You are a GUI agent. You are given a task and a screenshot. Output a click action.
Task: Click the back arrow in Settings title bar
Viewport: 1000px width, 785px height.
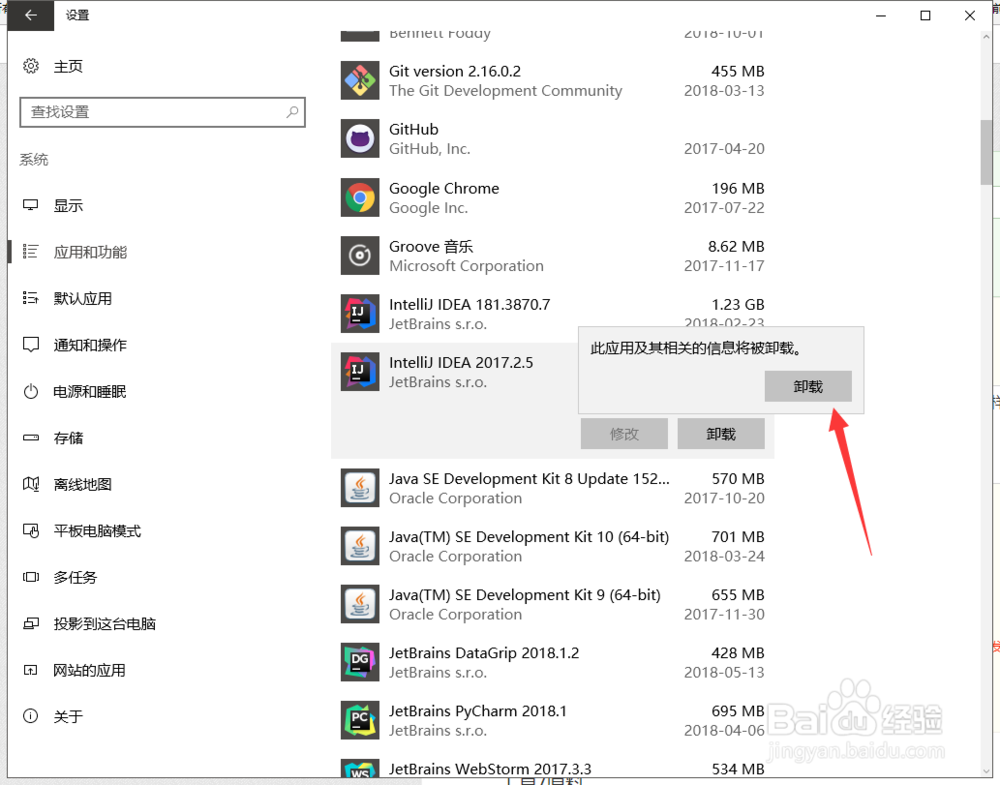click(x=31, y=15)
